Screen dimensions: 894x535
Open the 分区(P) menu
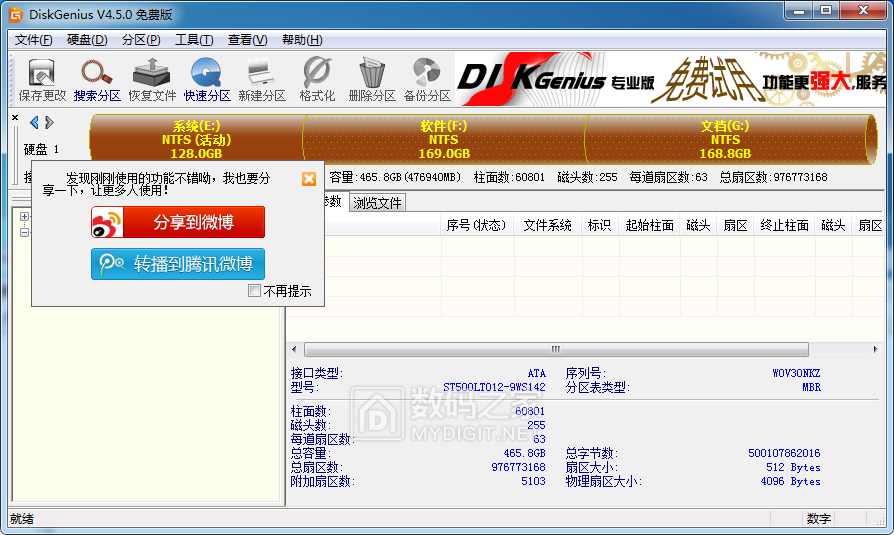[141, 40]
